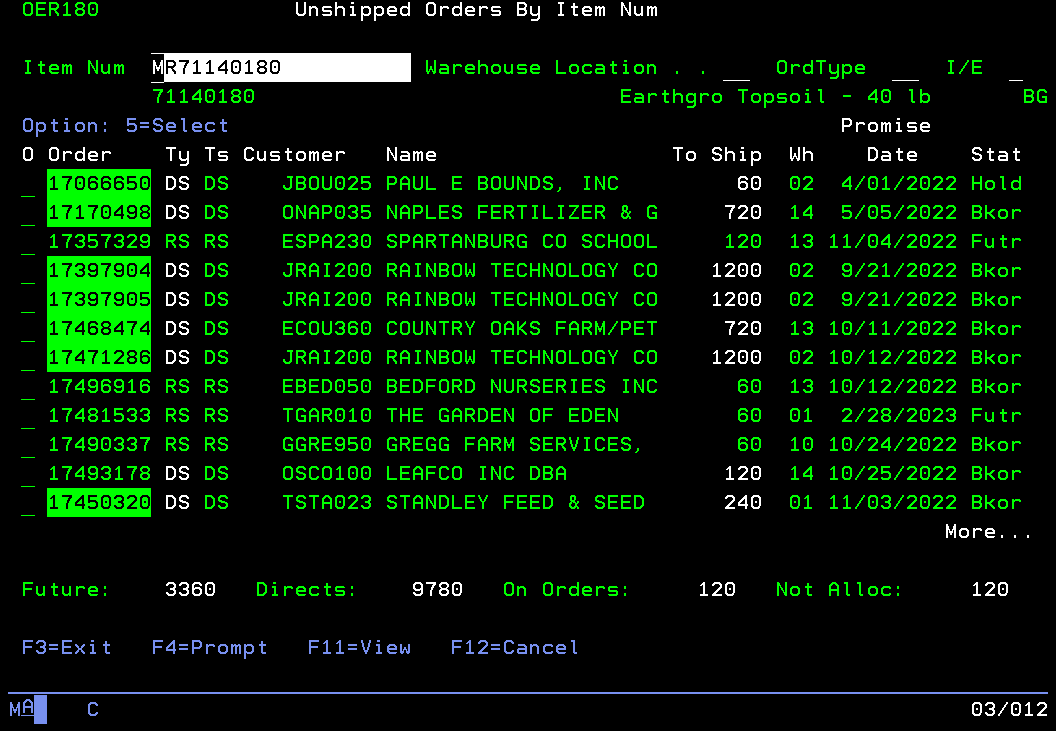Click option field for order 17481533
1056x731 pixels.
[28, 419]
